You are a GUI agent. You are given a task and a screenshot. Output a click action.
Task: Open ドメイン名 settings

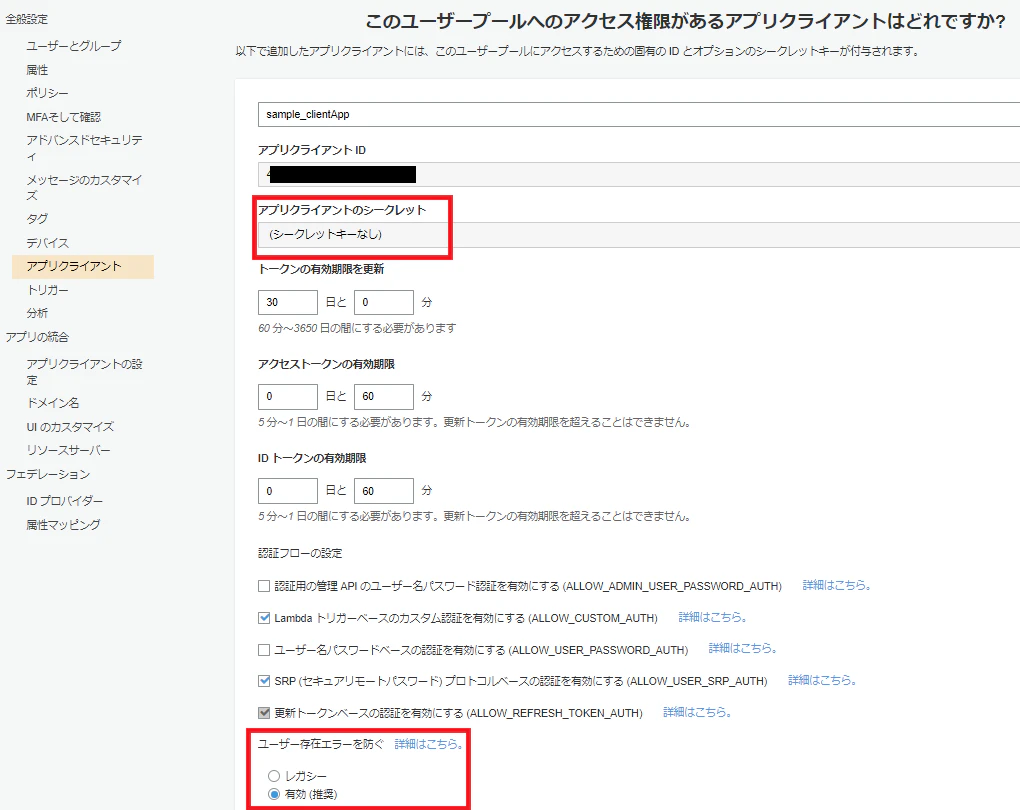pyautogui.click(x=53, y=403)
